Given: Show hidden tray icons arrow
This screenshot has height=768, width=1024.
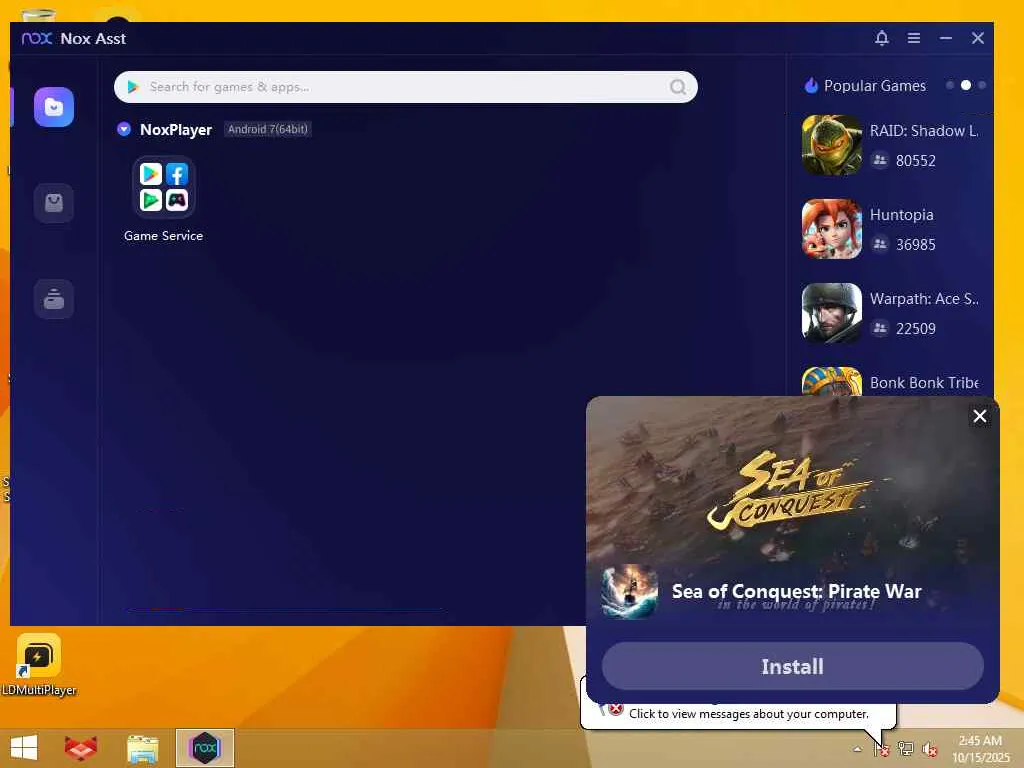Looking at the screenshot, I should (857, 749).
